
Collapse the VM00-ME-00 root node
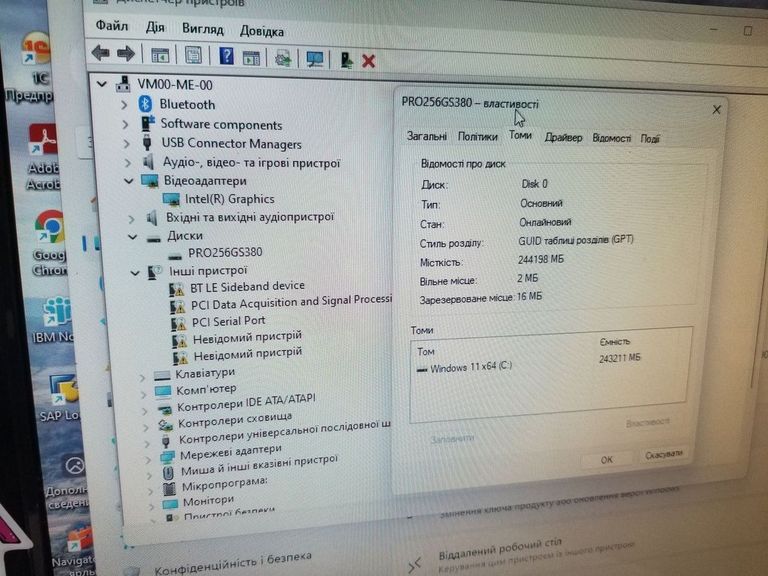pos(101,84)
